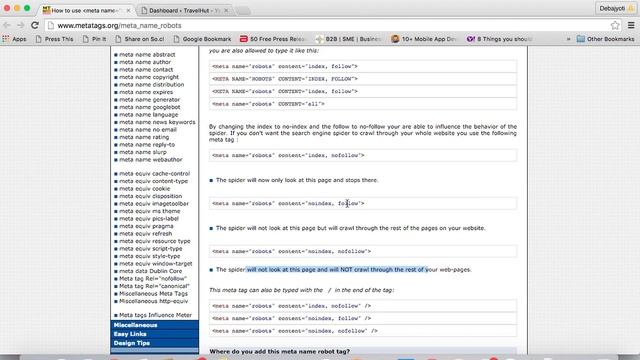Close the Dashboard TravelHut tab
Image resolution: width=640 pixels, height=360 pixels.
pyautogui.click(x=226, y=10)
